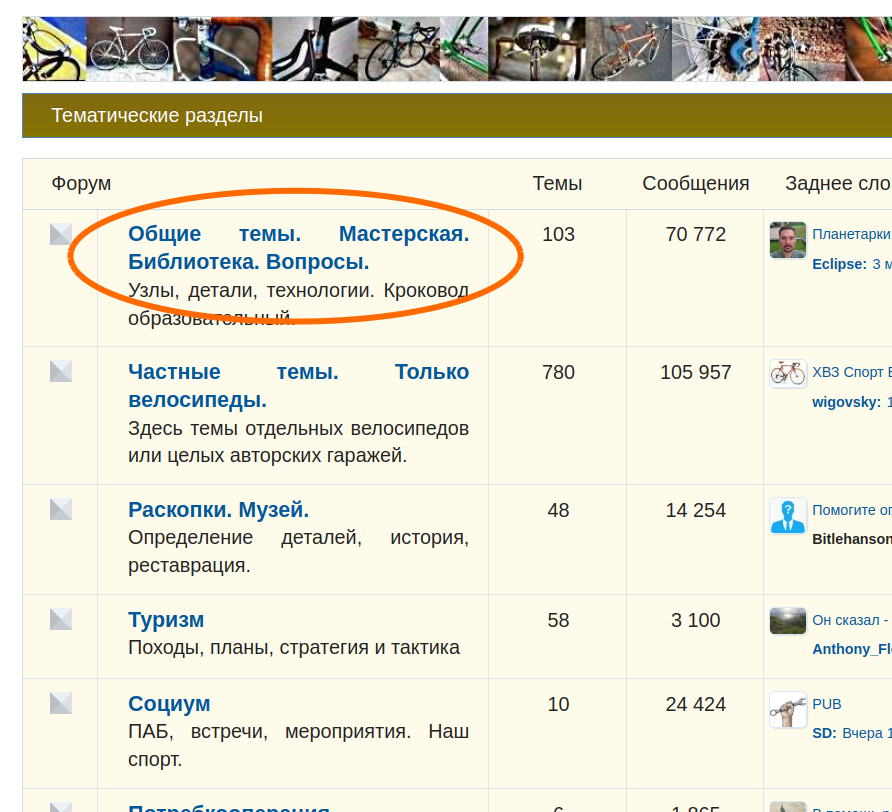Click Anthony's landscape avatar in the Туризм row
The image size is (892, 812).
click(x=788, y=621)
